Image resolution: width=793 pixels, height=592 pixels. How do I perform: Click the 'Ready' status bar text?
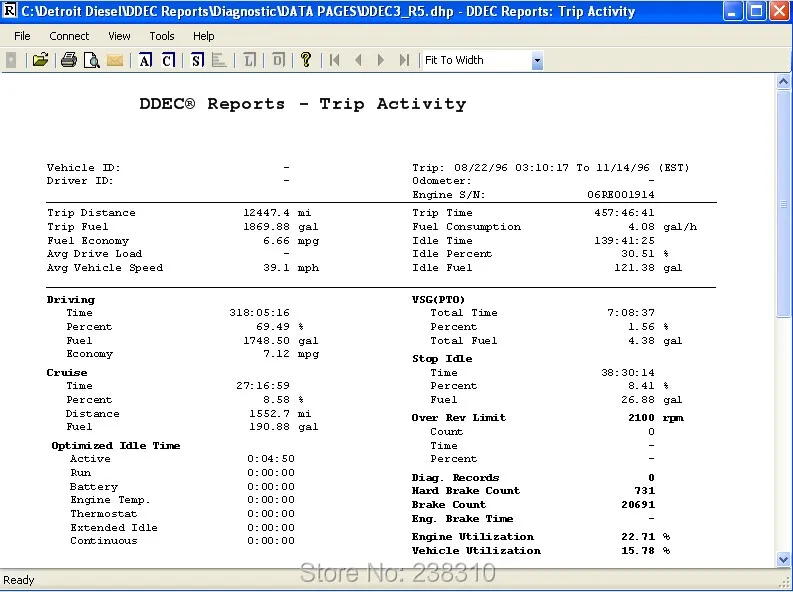pos(19,580)
